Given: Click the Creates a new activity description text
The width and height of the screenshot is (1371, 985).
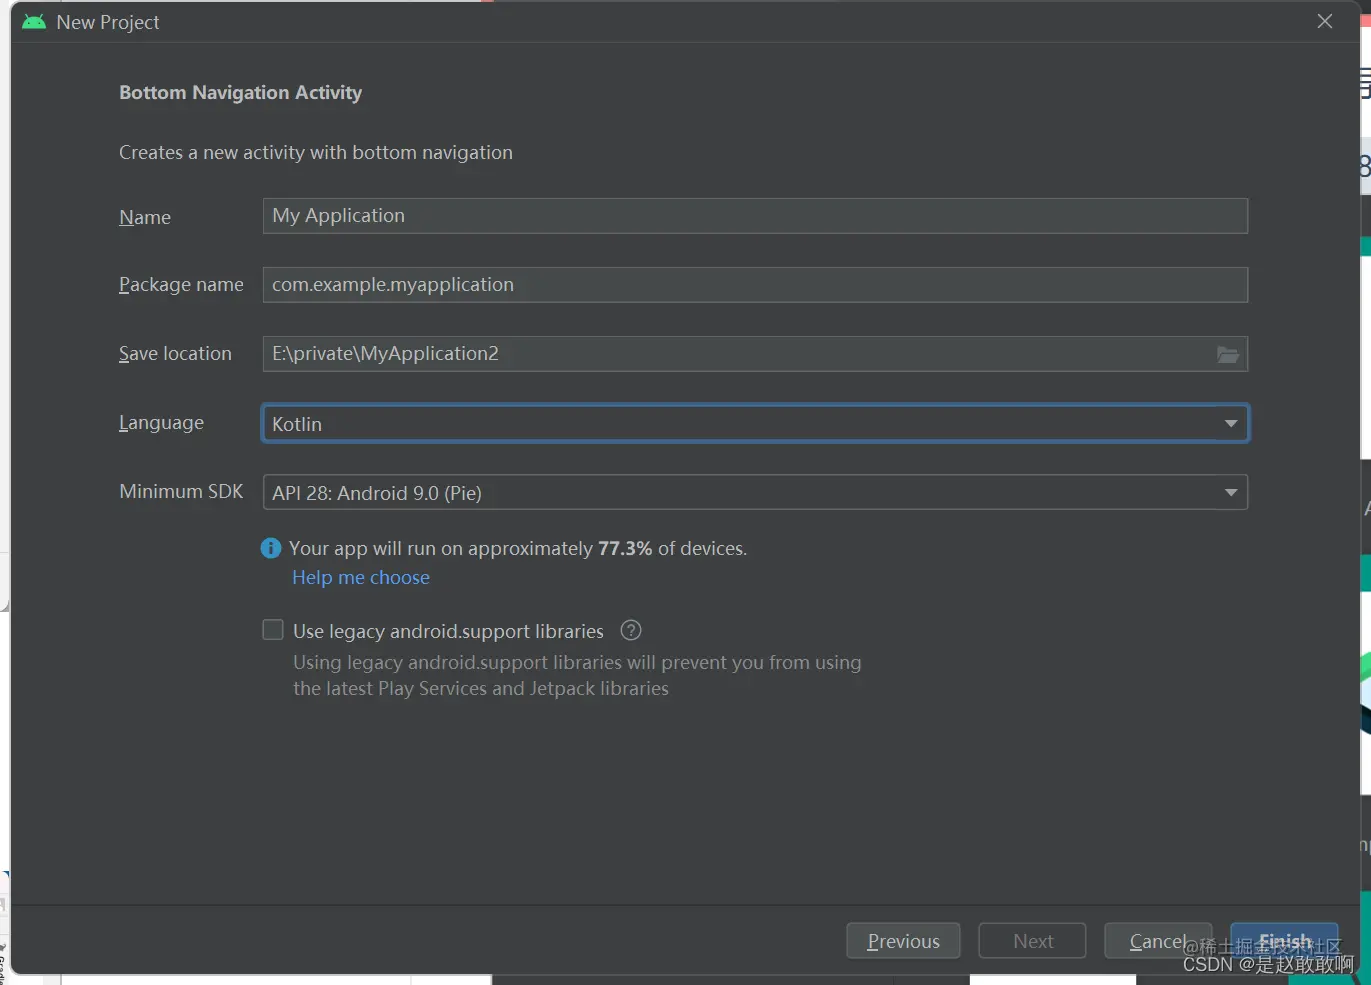Looking at the screenshot, I should click(316, 152).
